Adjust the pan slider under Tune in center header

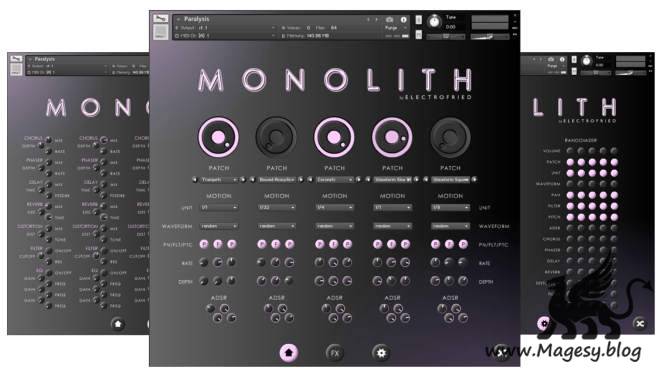446,37
